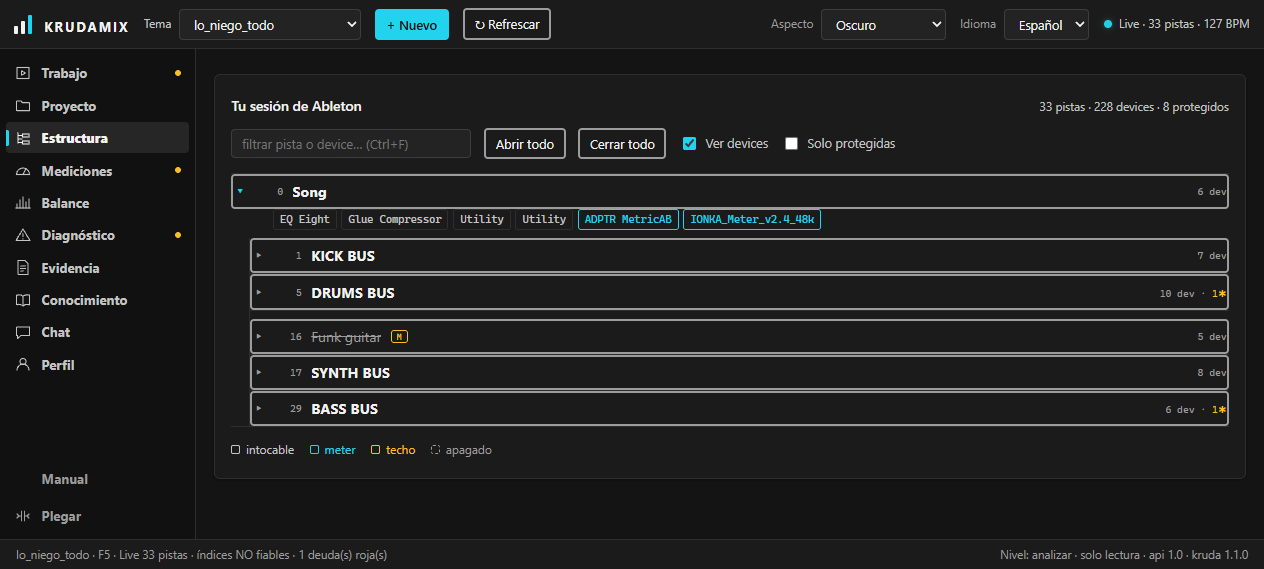Click the Chat bubble icon
Viewport: 1264px width, 569px height.
click(x=23, y=332)
